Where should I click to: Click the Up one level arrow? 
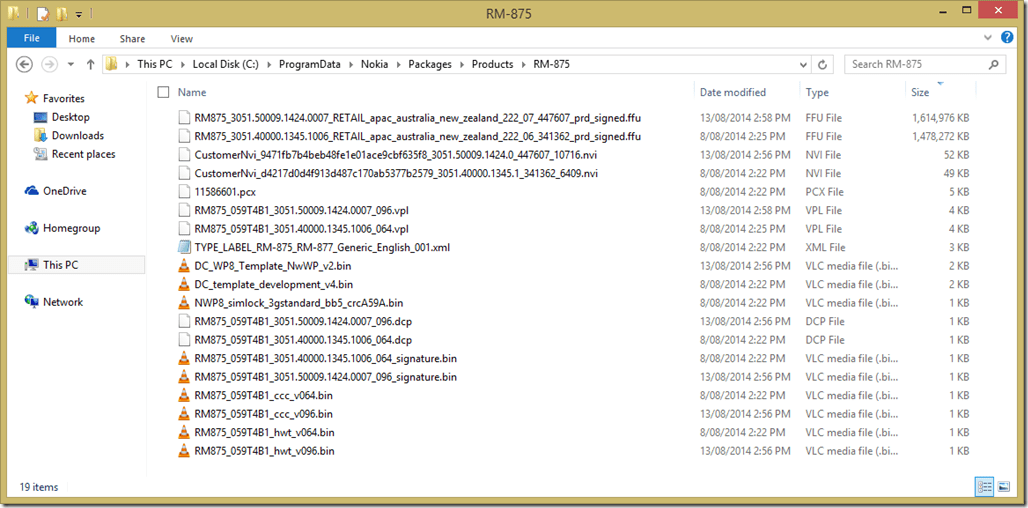[x=91, y=64]
